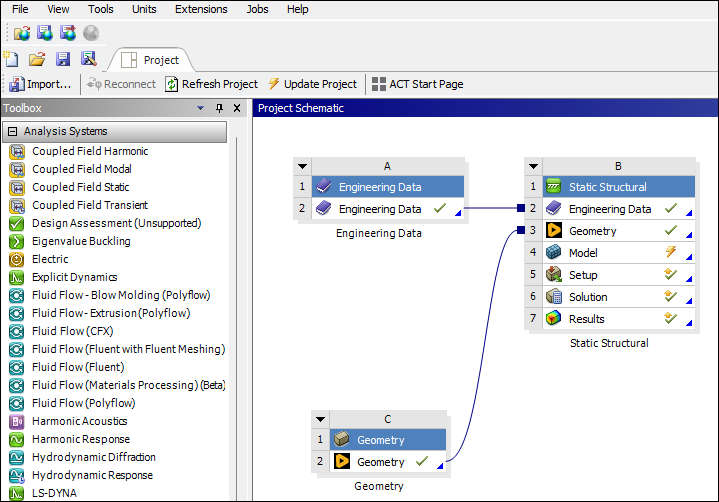Click the Save project floppy icon
719x502 pixels.
click(x=63, y=59)
